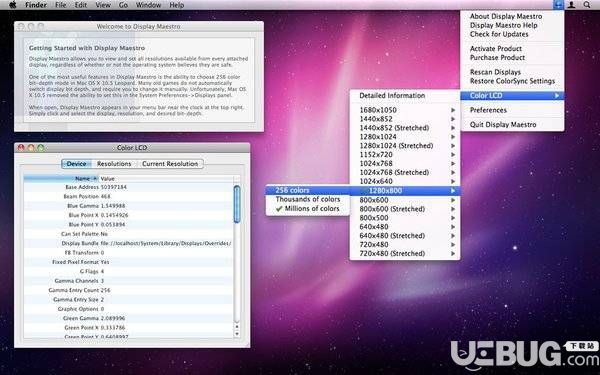Select the Fixed Pixel Format row
Screen dimensions: 600x375
click(x=128, y=262)
